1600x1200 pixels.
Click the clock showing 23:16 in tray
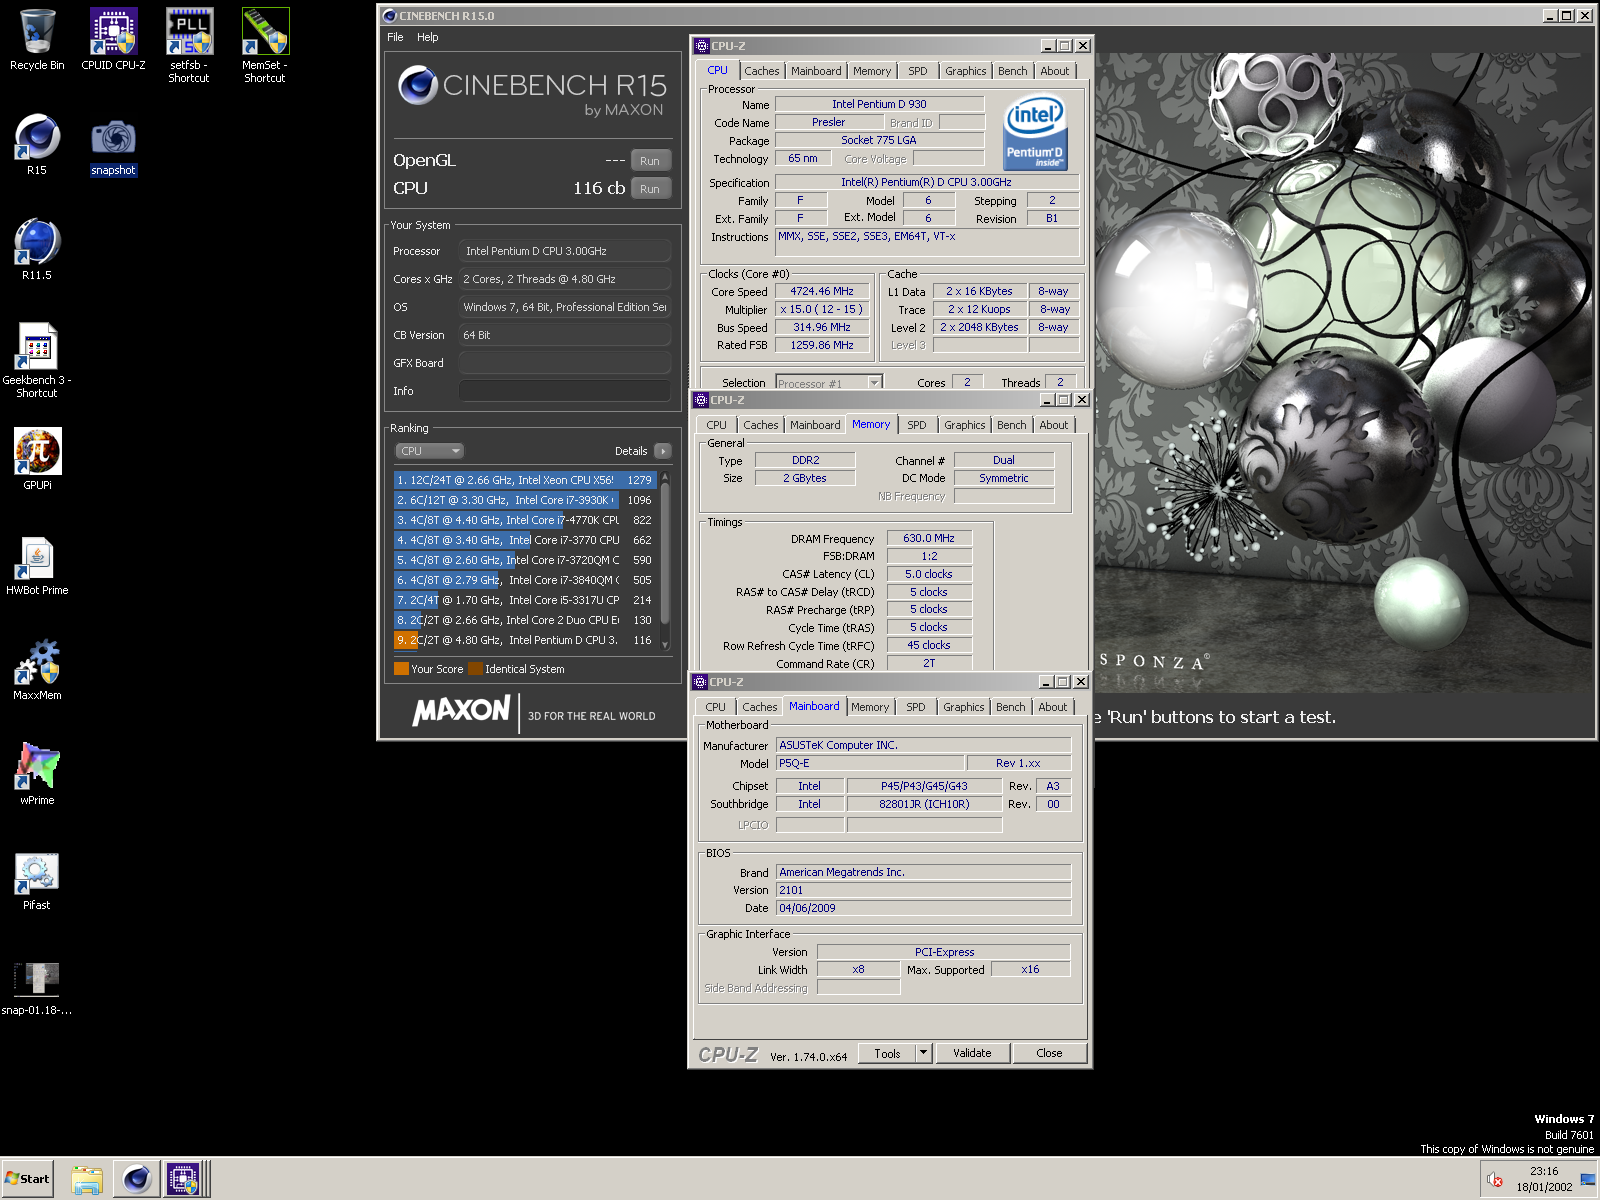(1544, 1171)
